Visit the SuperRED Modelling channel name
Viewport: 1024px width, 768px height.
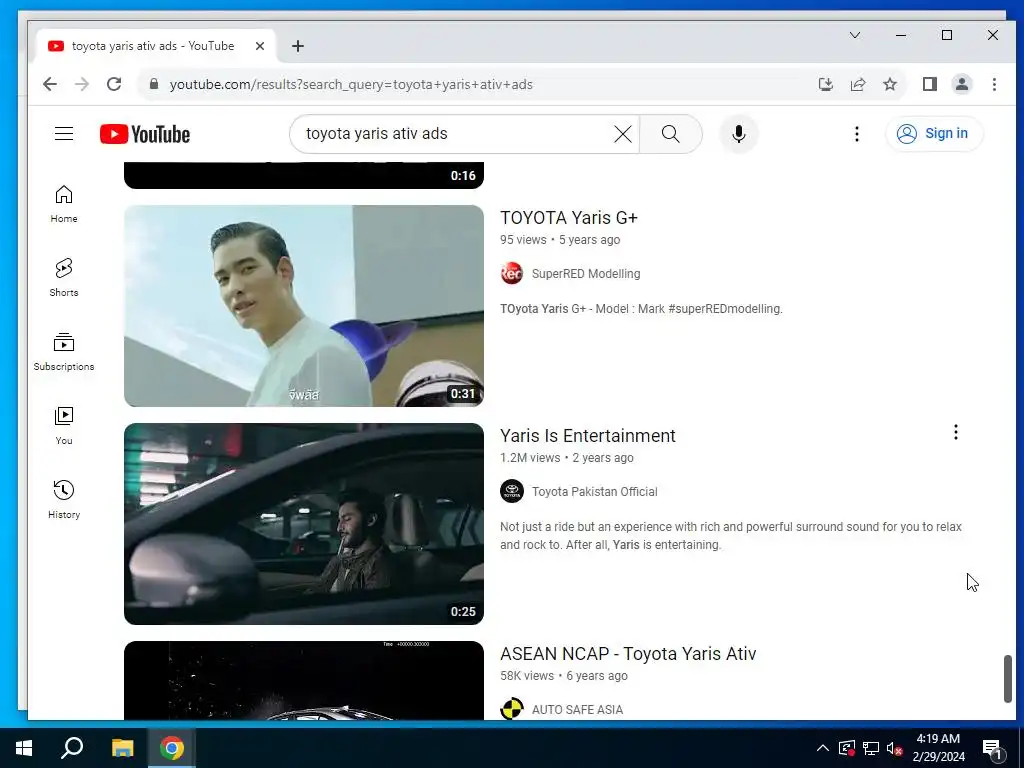586,274
